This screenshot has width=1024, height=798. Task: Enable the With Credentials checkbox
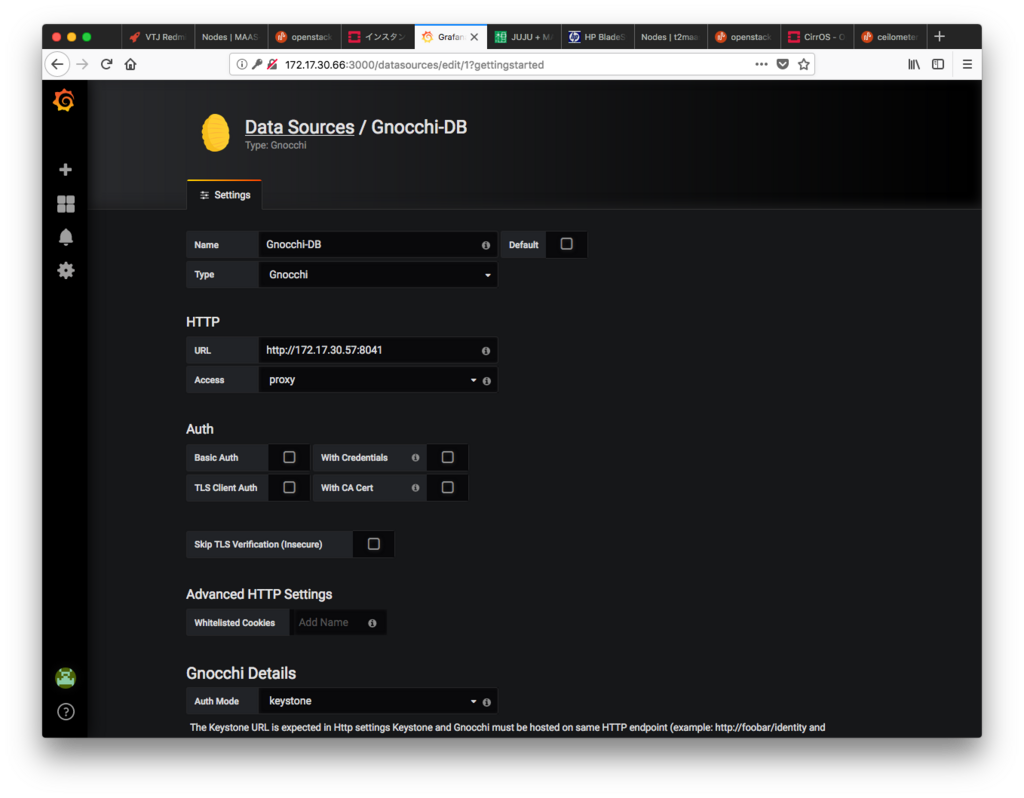point(447,457)
